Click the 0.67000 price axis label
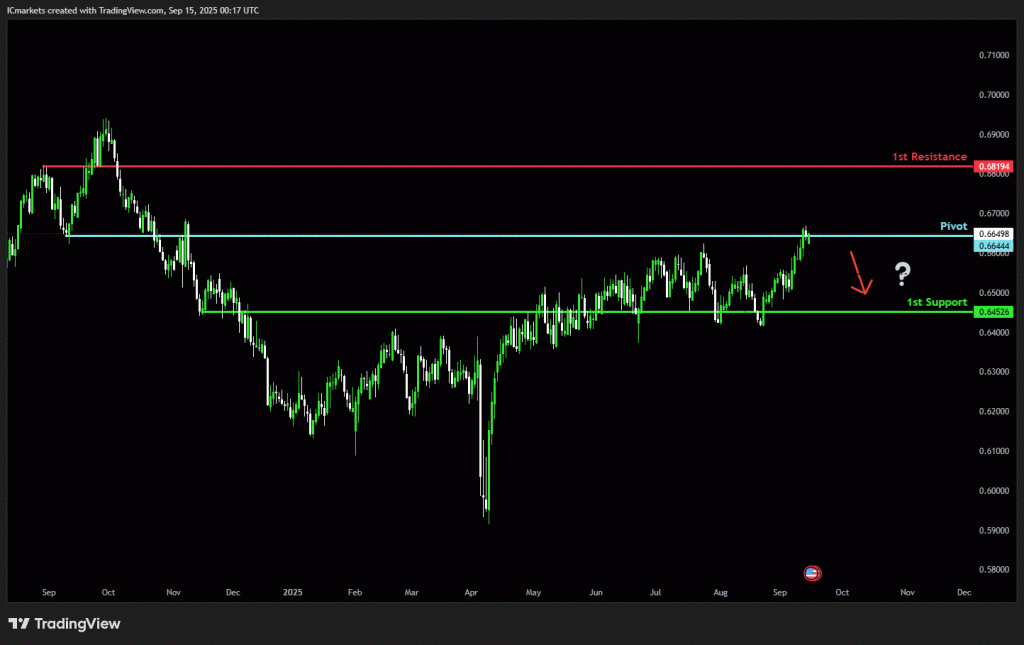The image size is (1024, 645). [x=994, y=213]
